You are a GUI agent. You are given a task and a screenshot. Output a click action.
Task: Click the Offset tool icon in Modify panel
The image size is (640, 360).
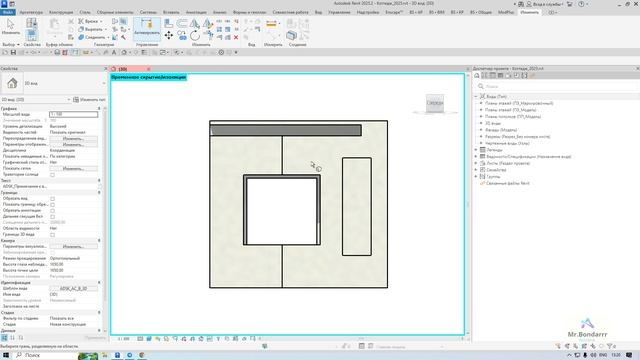click(182, 24)
